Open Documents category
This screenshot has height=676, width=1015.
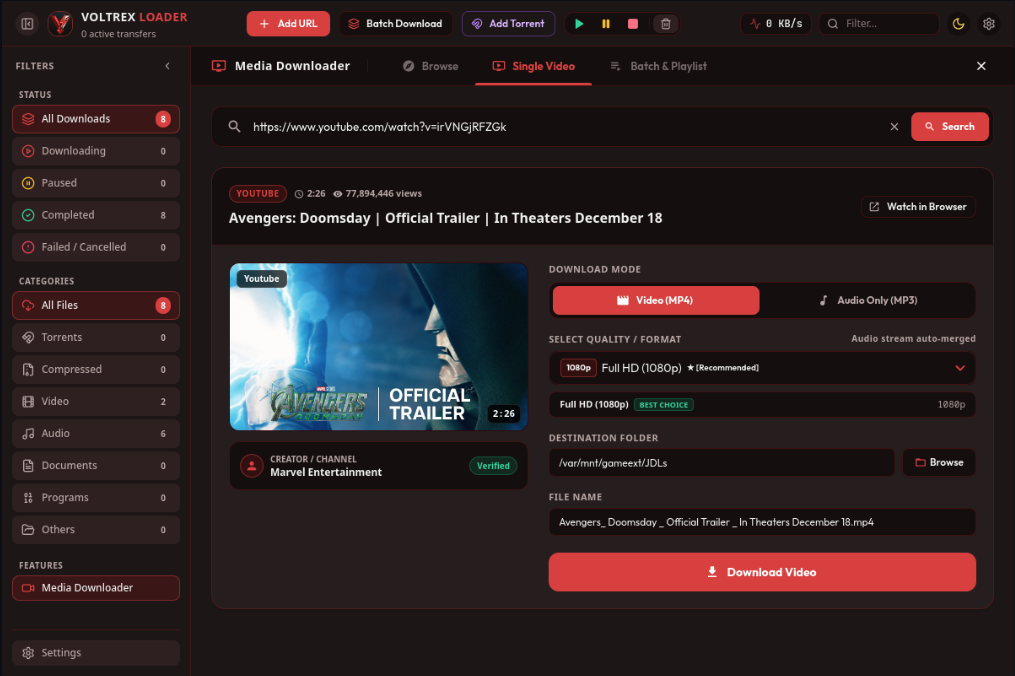point(96,466)
